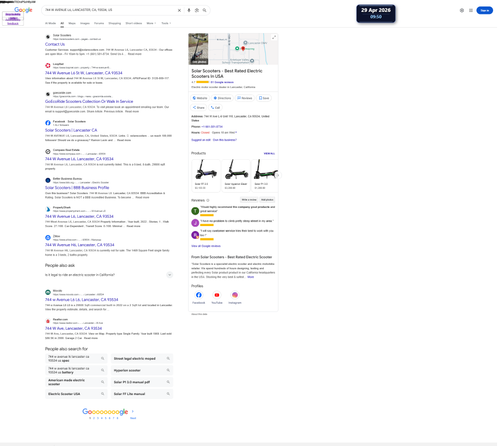500x446 pixels.
Task: Open YouTube profile icon in Profiles
Action: (x=217, y=295)
